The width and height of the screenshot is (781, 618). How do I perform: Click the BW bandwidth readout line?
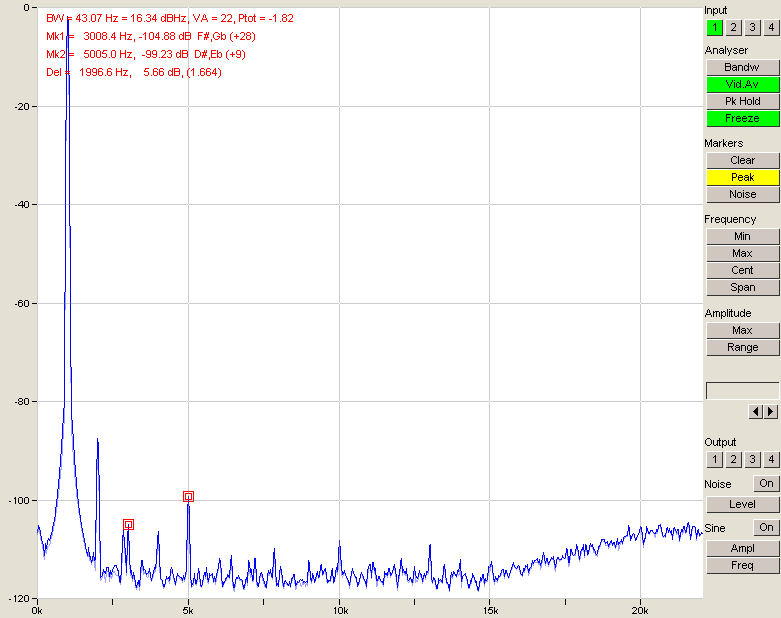(x=170, y=18)
